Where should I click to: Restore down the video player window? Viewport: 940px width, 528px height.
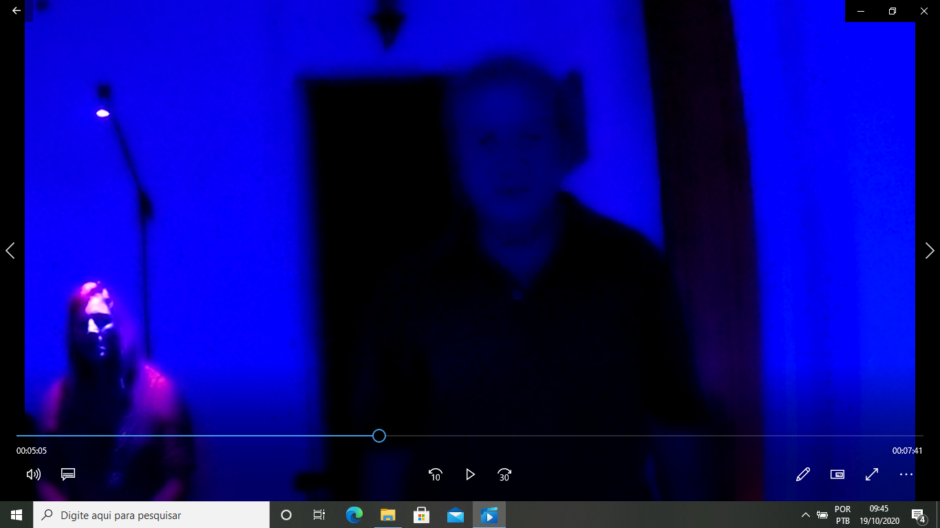point(893,11)
